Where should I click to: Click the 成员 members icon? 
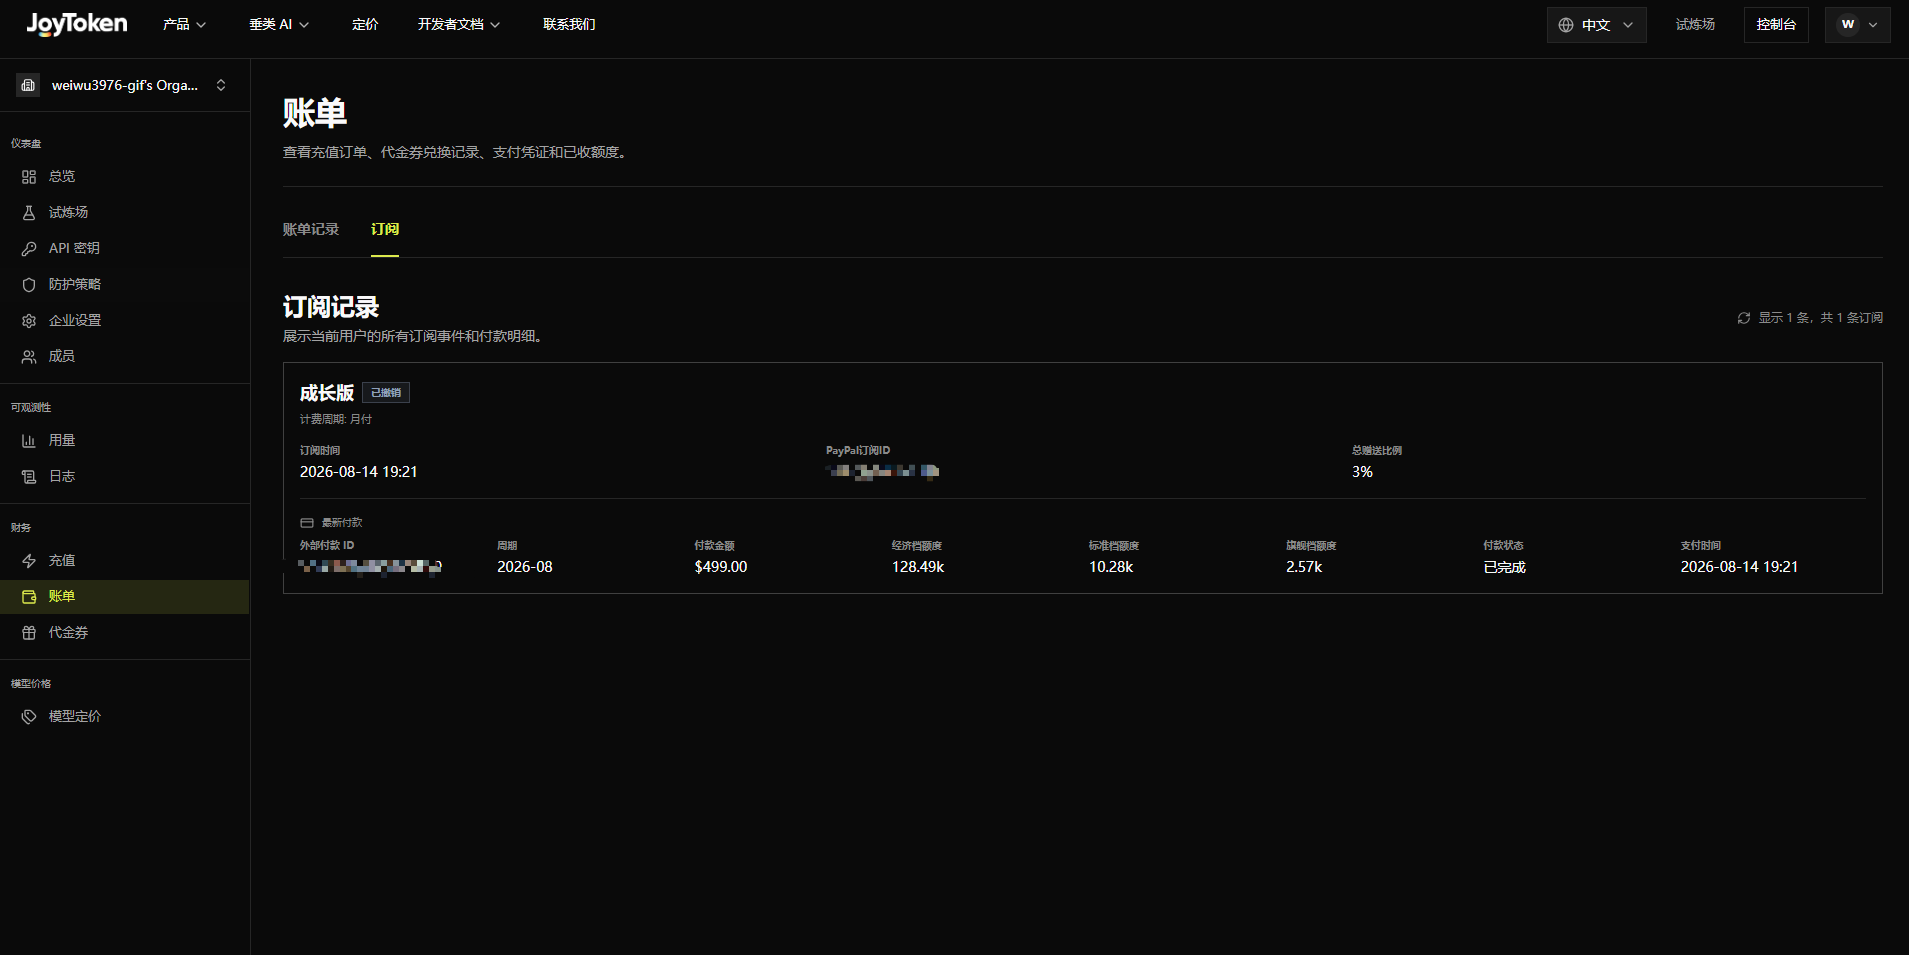pyautogui.click(x=29, y=357)
